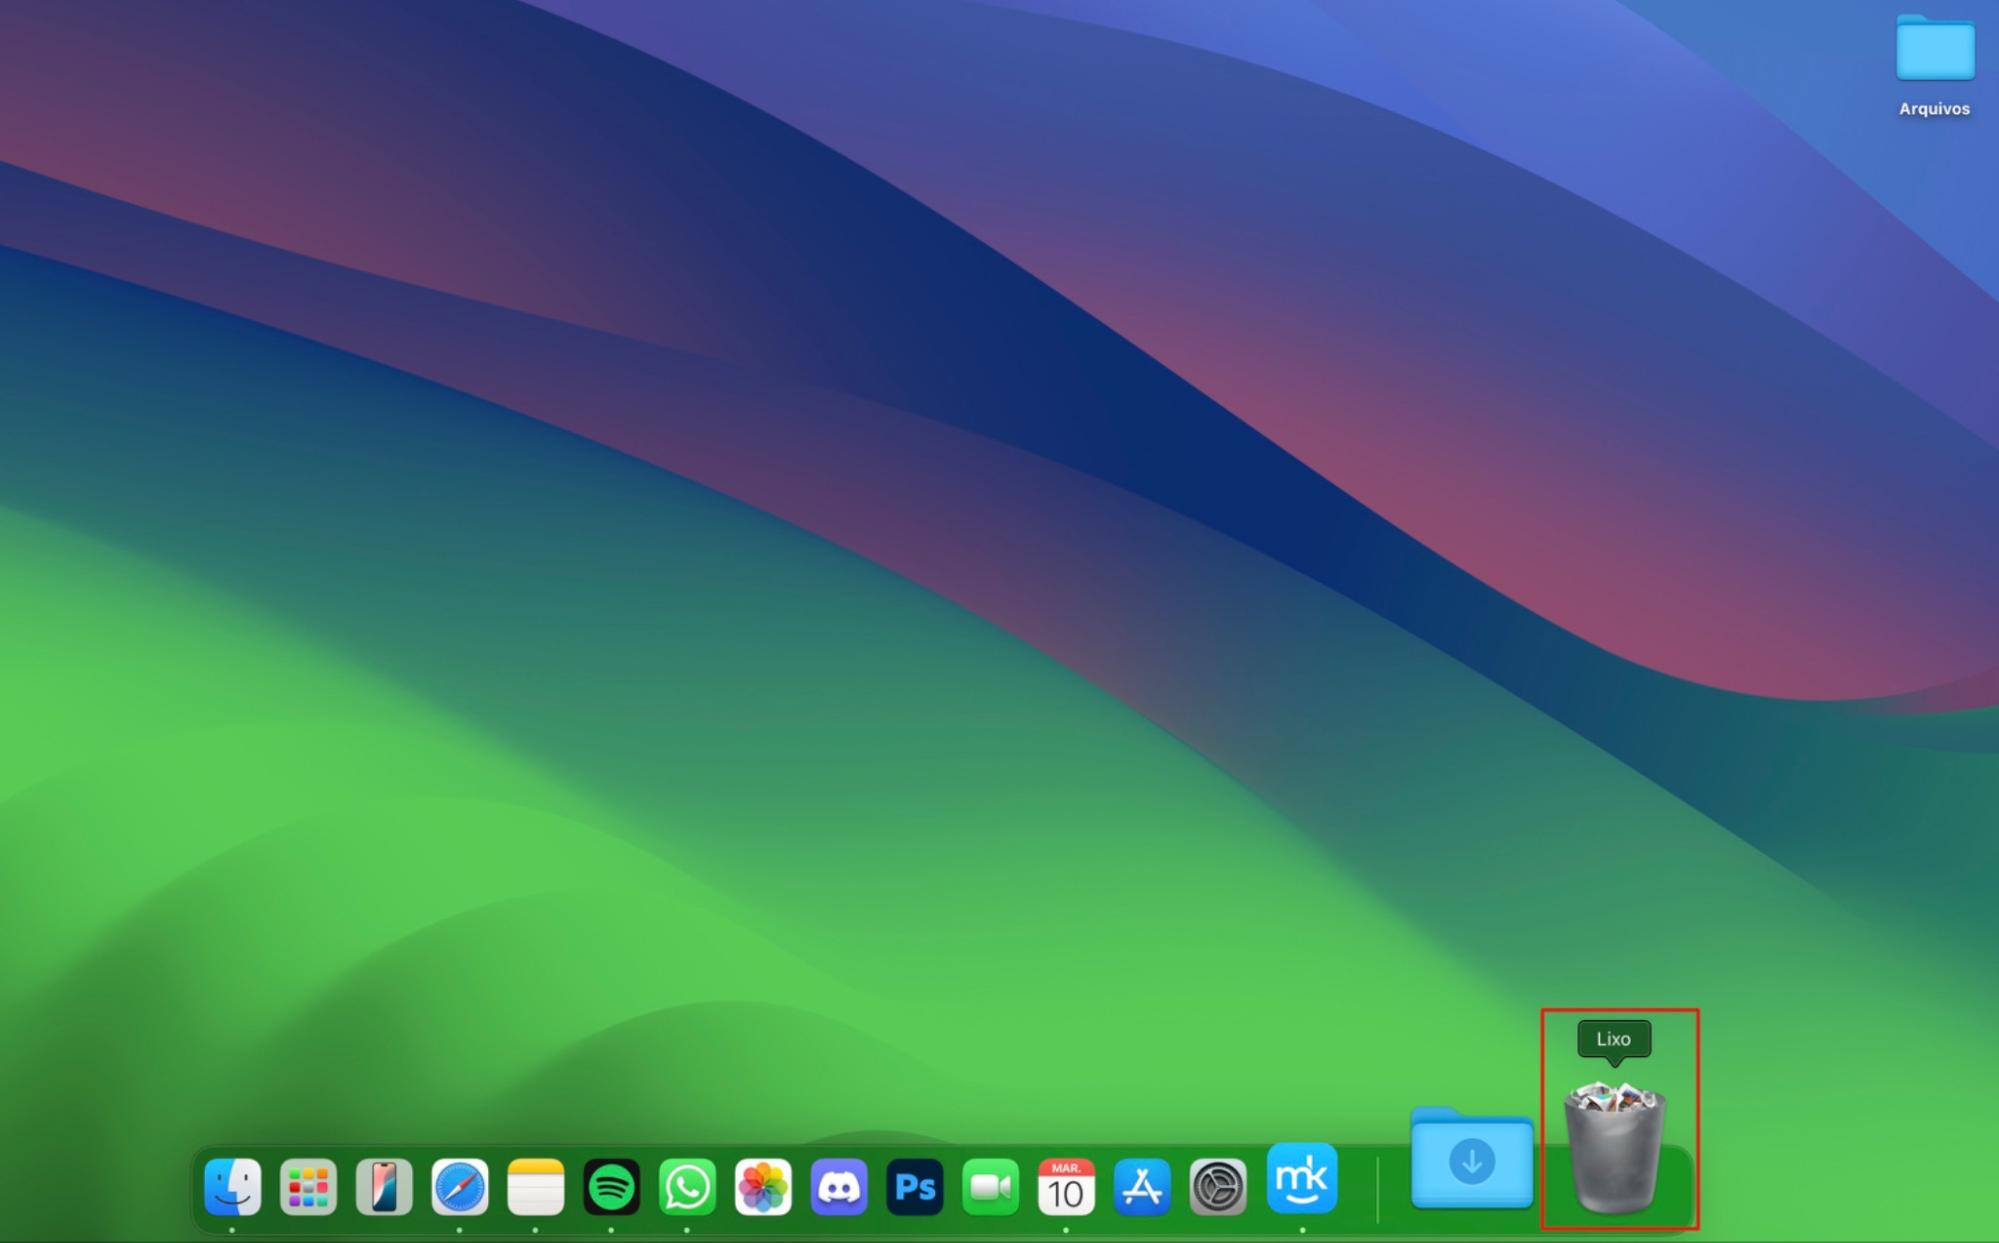Click the Lixo tooltip label

(x=1615, y=1039)
